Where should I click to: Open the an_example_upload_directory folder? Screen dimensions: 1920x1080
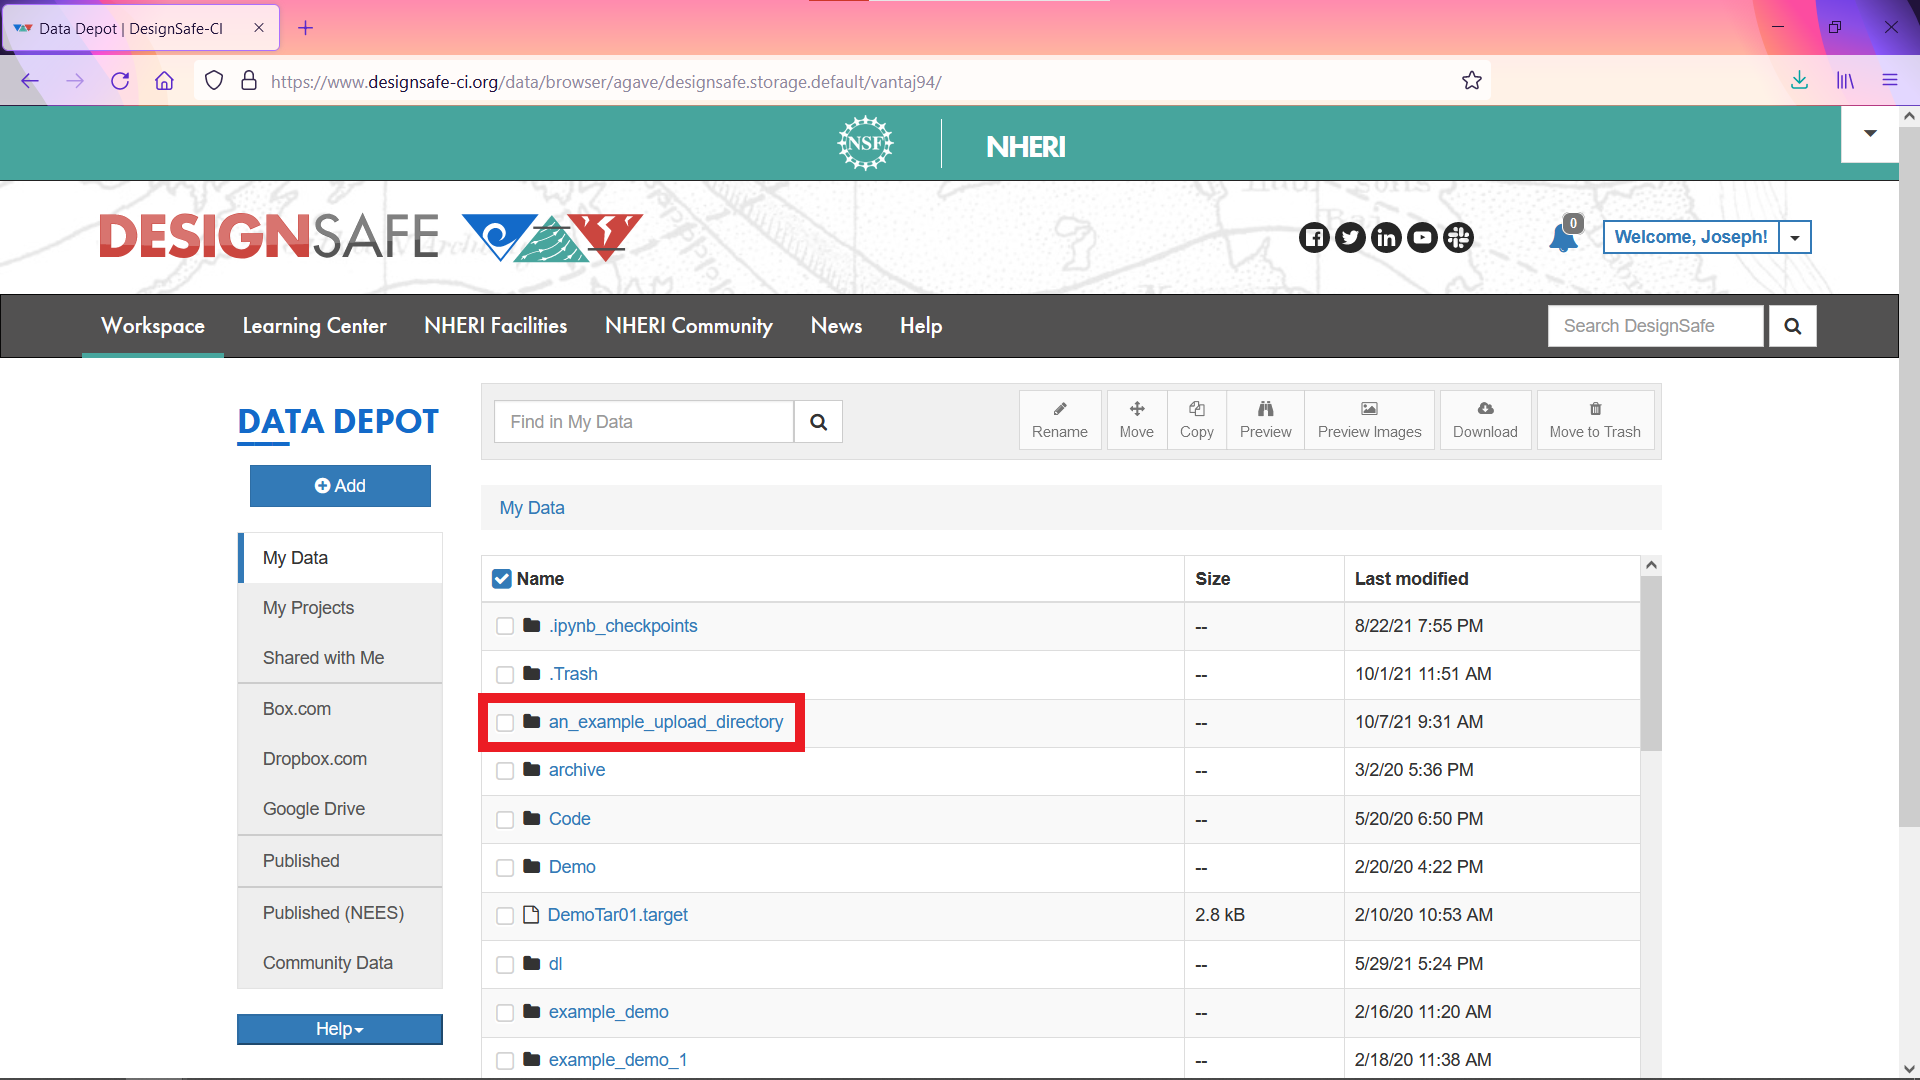coord(665,721)
